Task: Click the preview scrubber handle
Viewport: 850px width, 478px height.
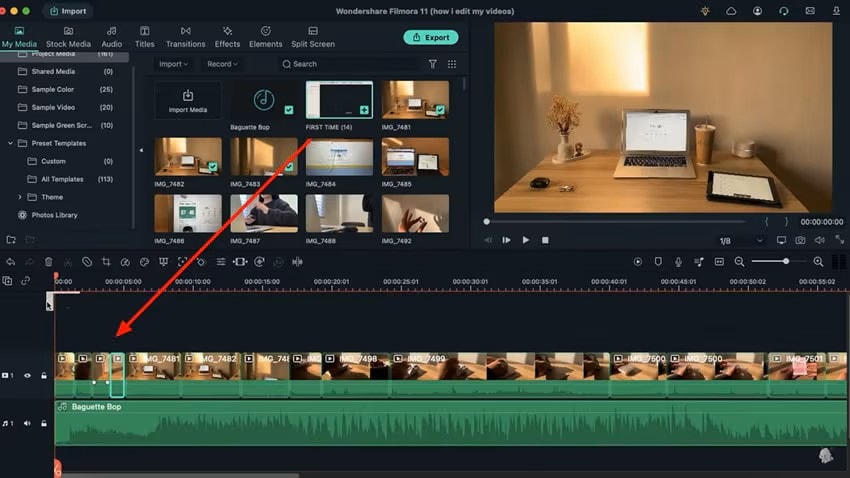Action: click(x=486, y=222)
